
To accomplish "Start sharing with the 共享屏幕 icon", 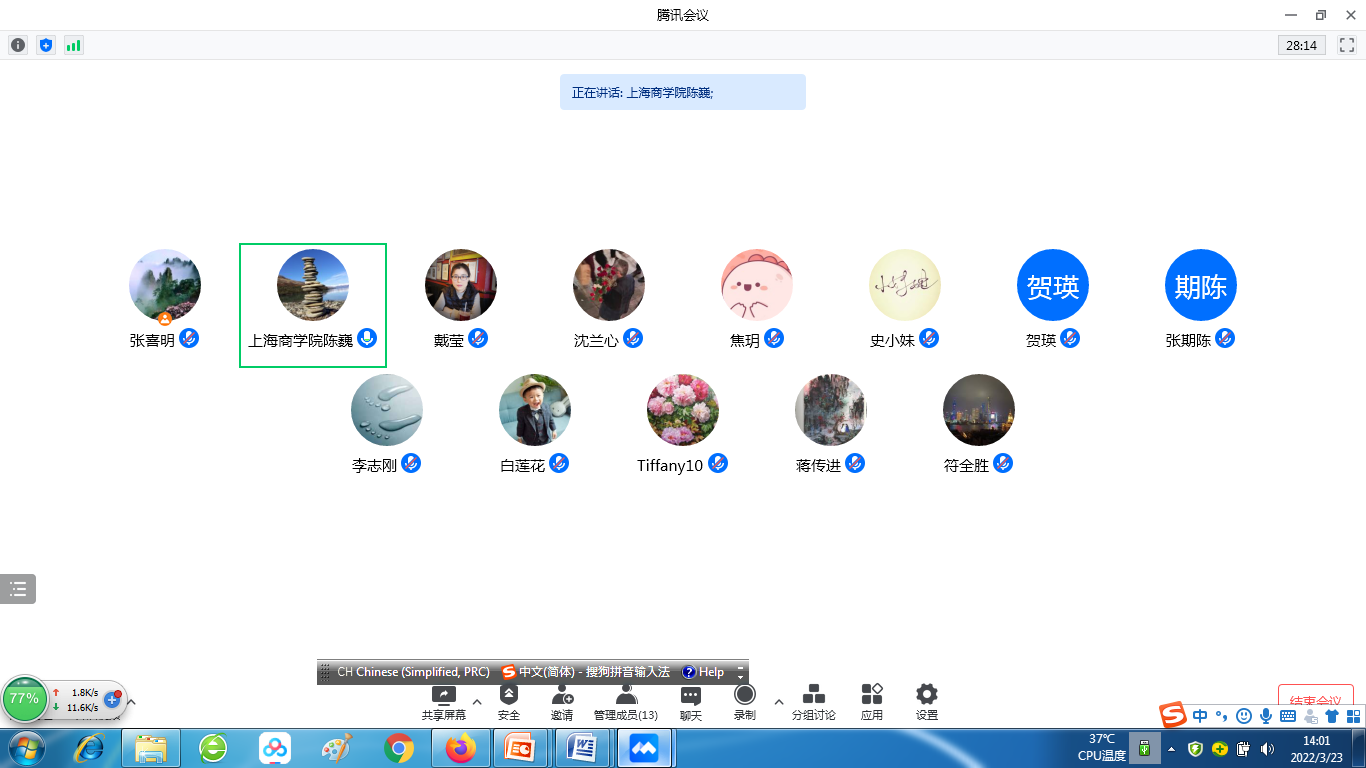I will (x=442, y=700).
